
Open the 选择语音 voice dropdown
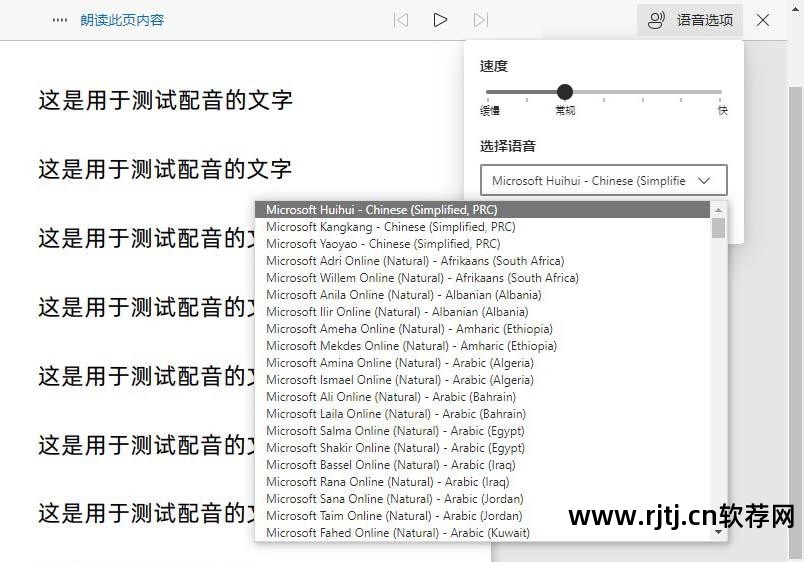[x=604, y=180]
